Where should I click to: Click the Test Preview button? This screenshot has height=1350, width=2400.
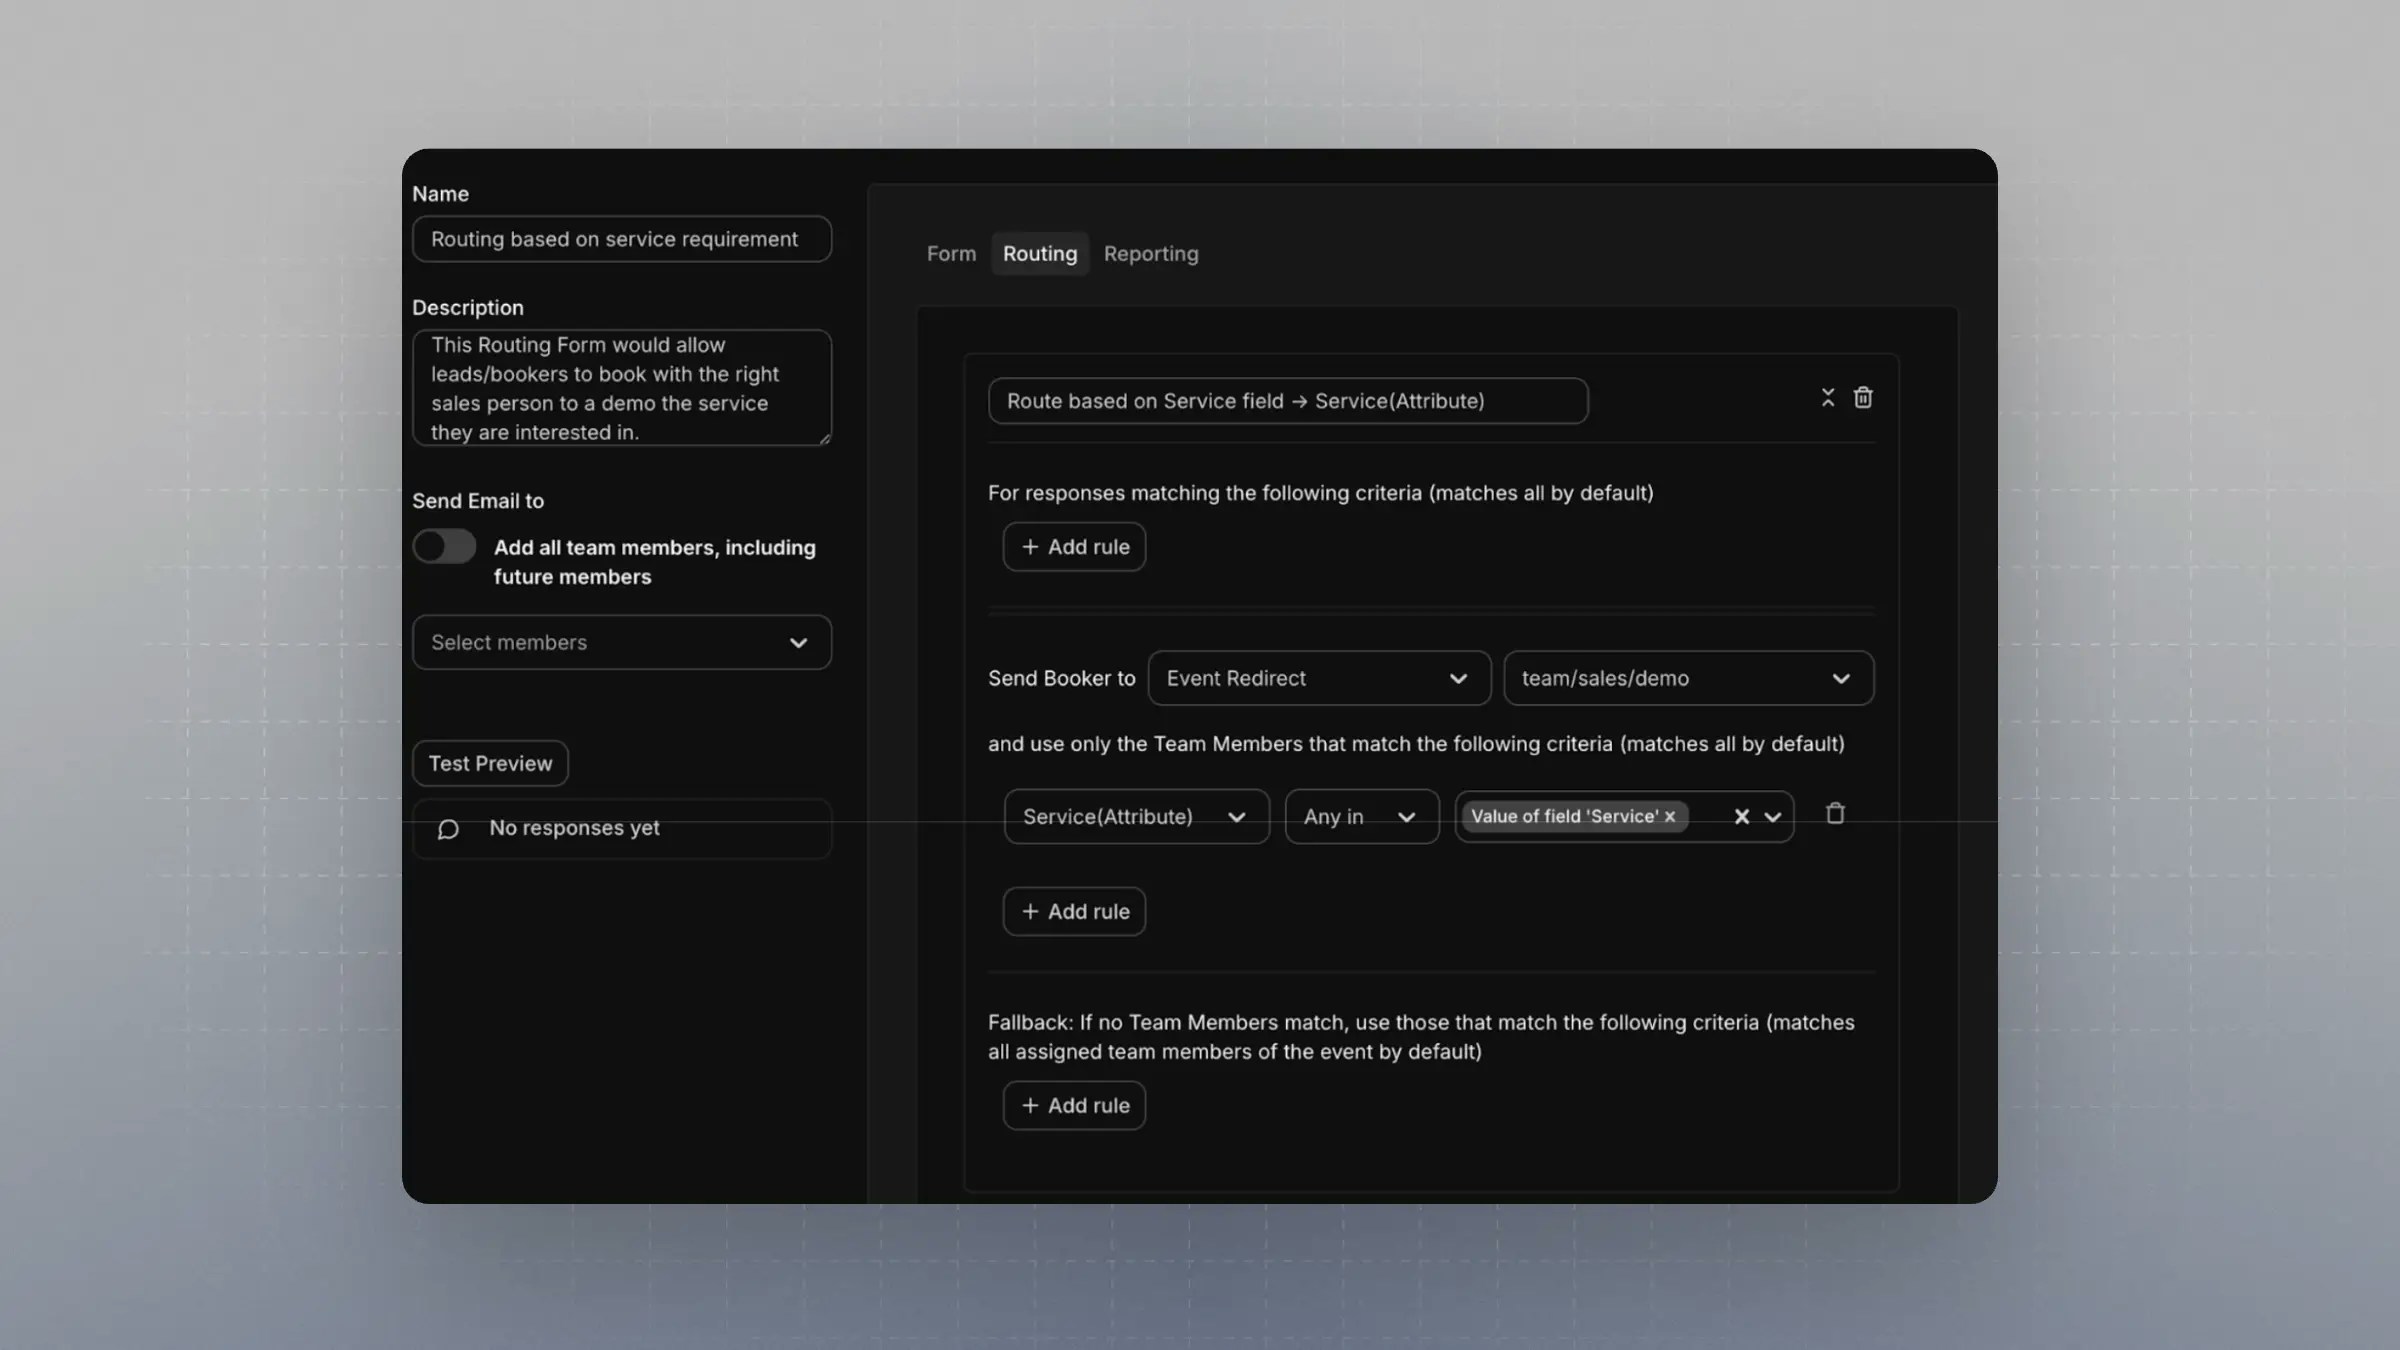click(490, 764)
